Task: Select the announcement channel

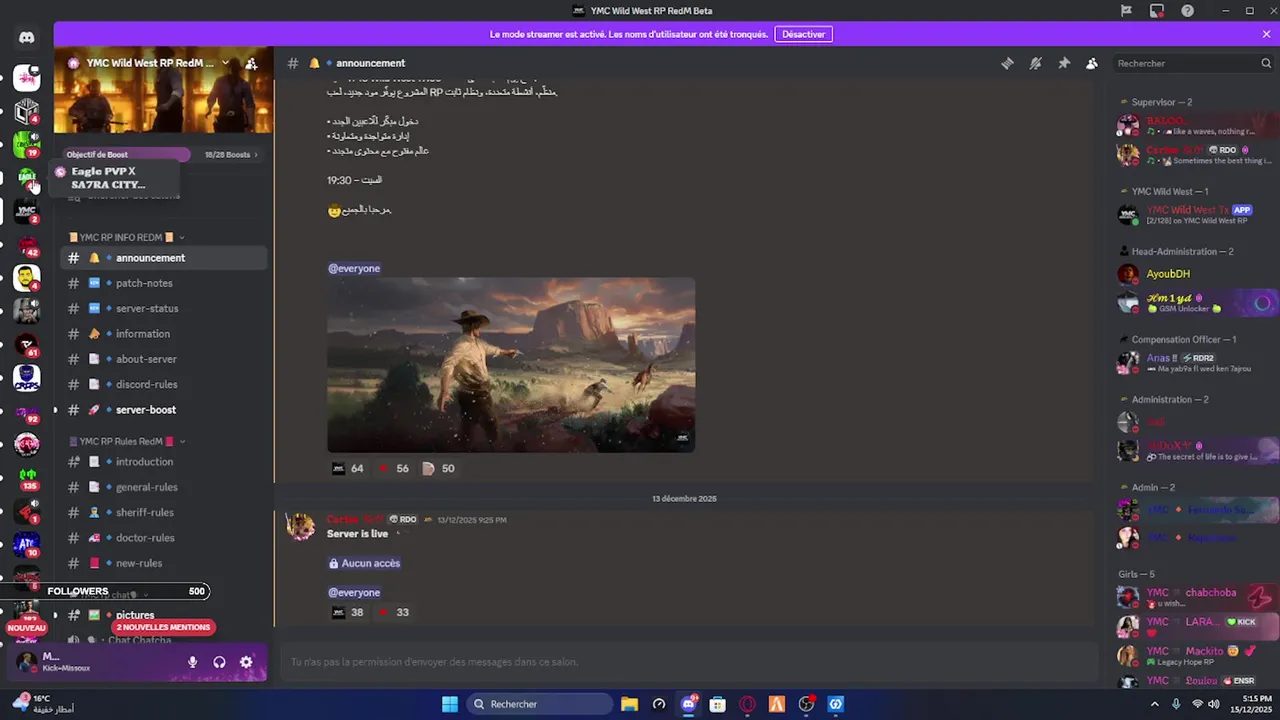Action: [163, 258]
